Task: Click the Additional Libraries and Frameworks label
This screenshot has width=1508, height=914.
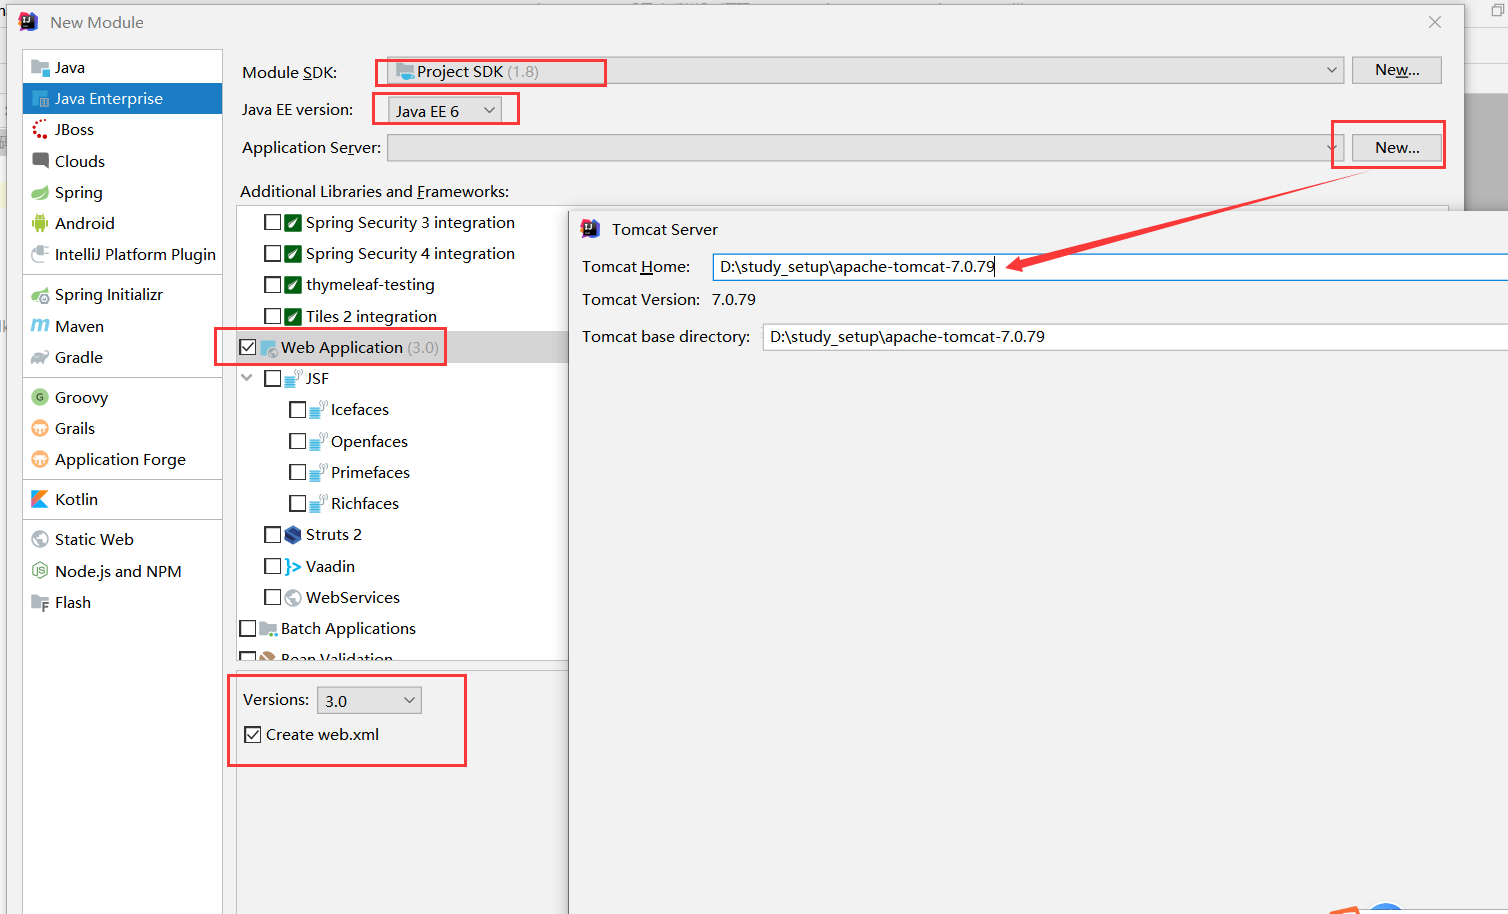Action: (x=374, y=191)
